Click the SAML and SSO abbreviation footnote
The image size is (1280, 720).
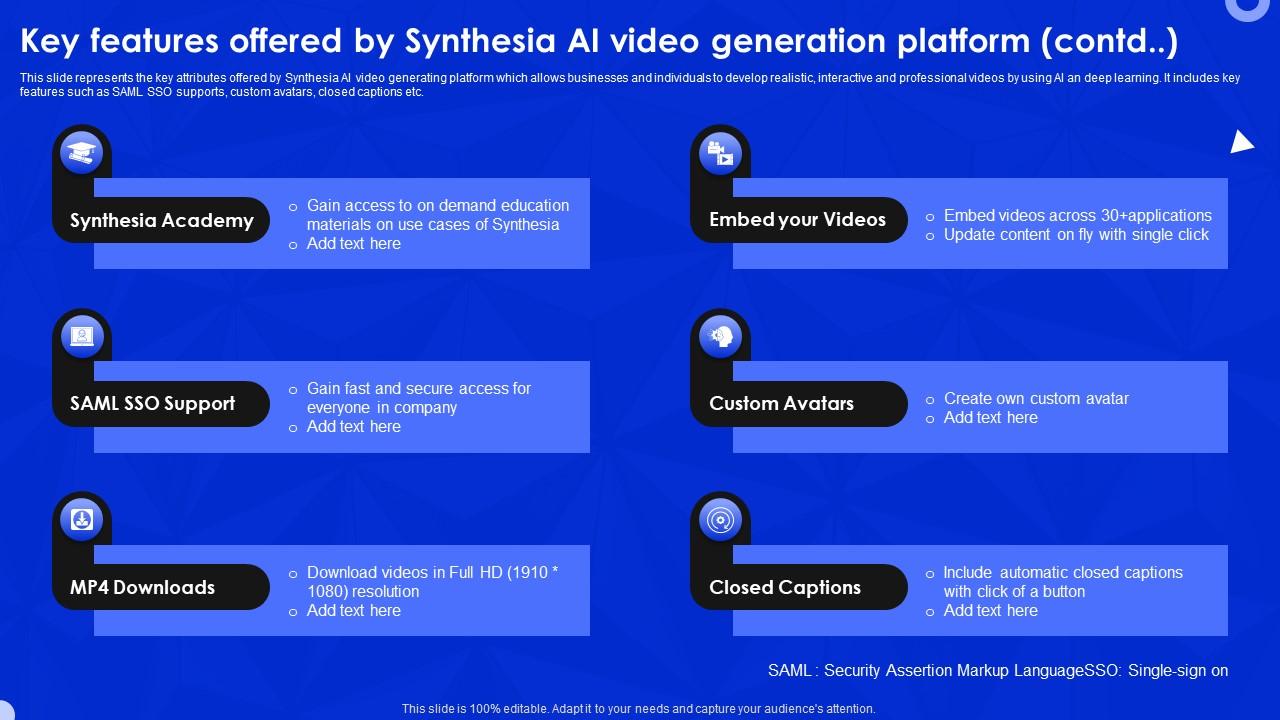[998, 671]
